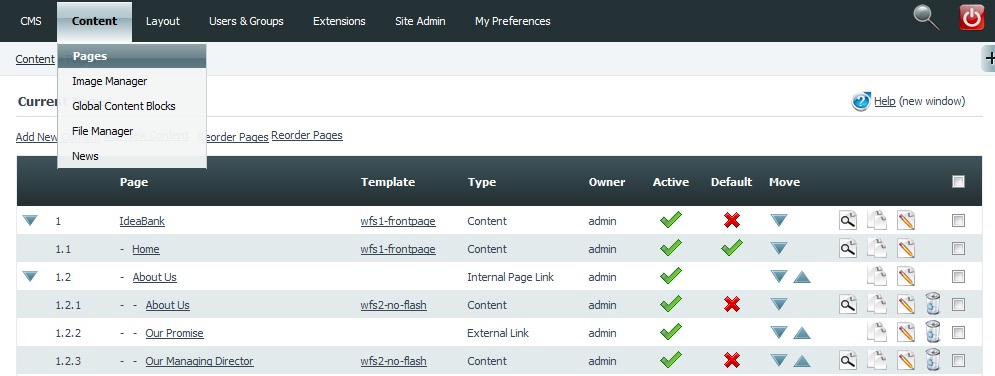
Task: Open the Users & Groups menu
Action: coord(246,21)
